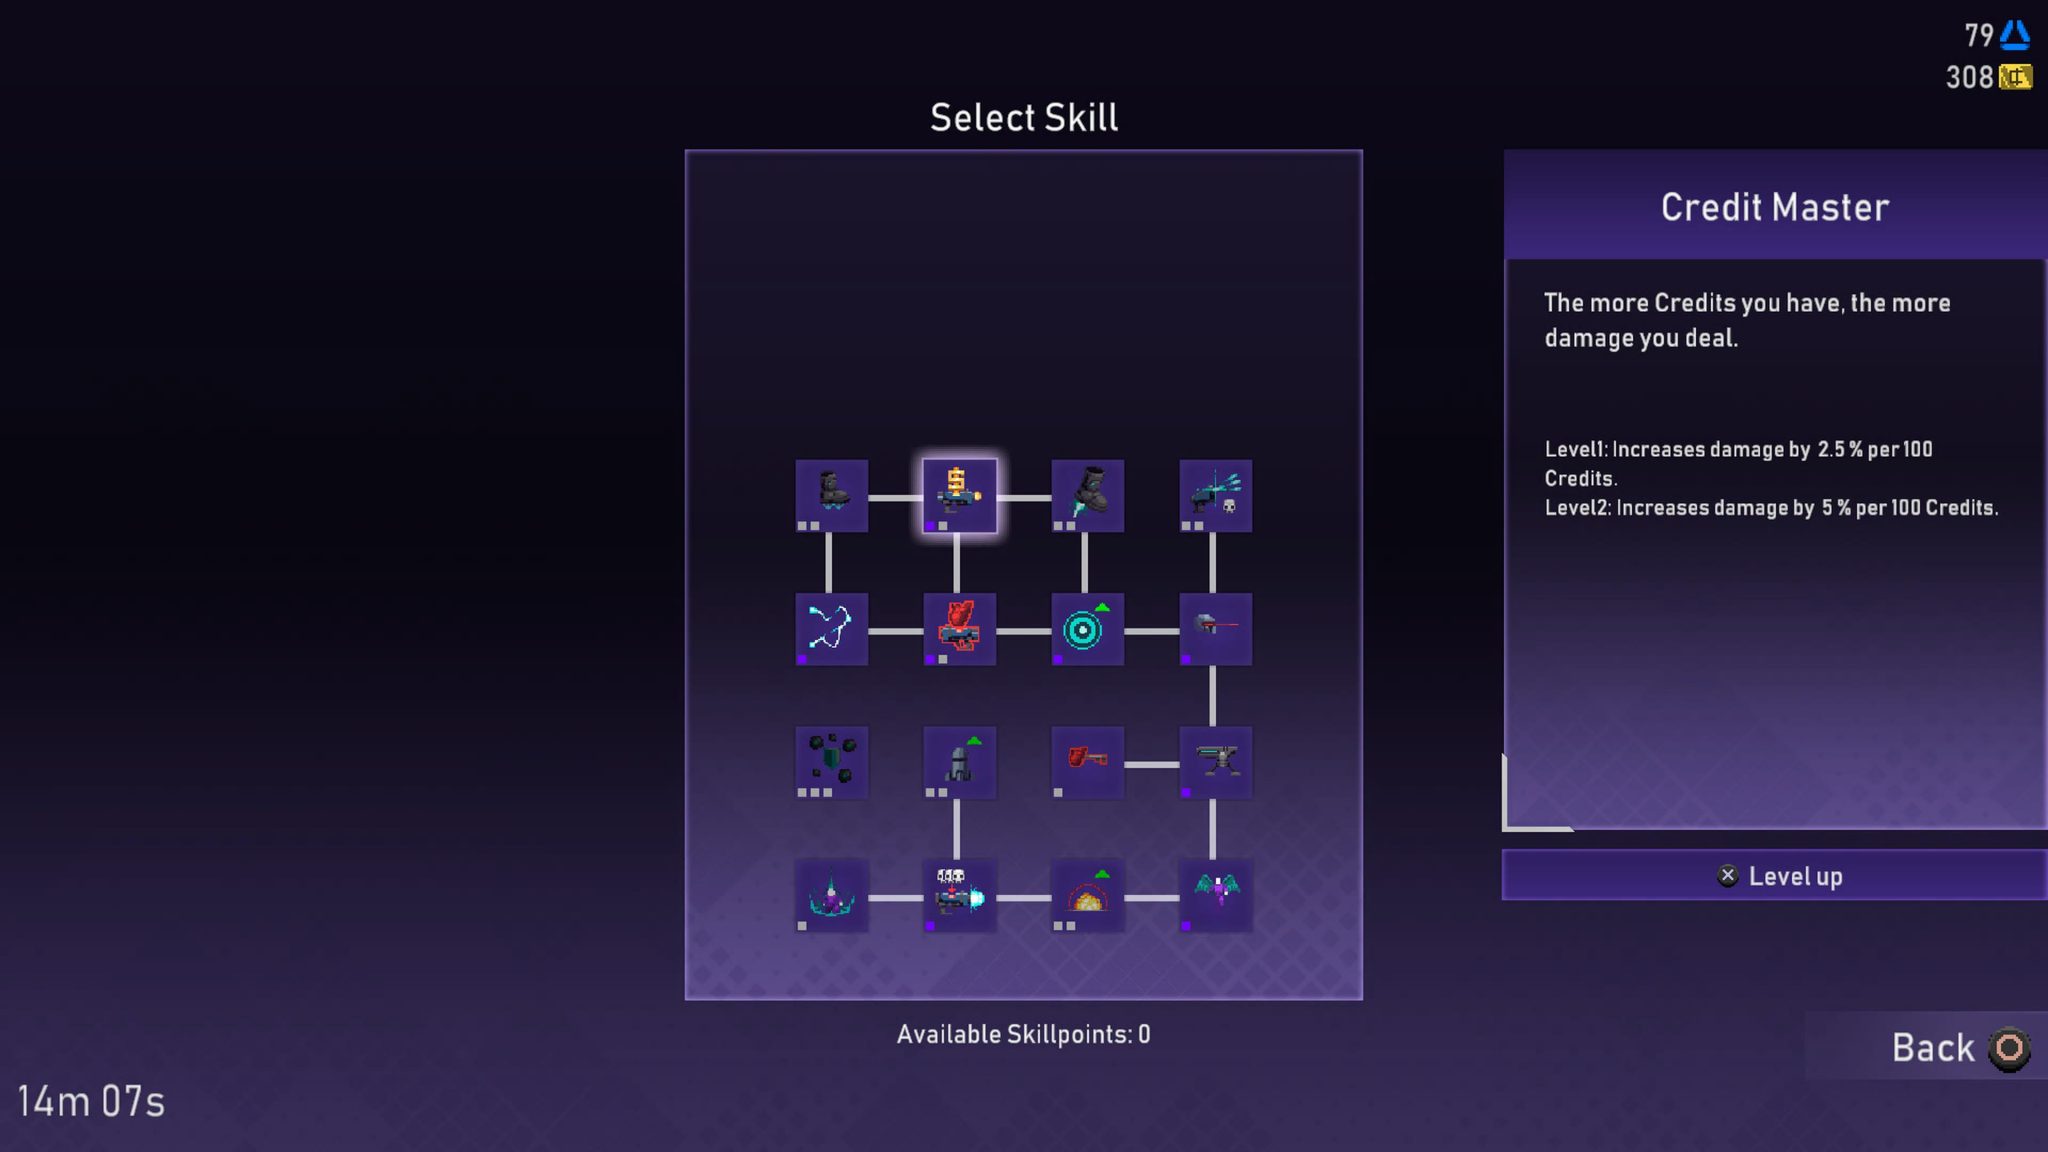The width and height of the screenshot is (2048, 1152).
Task: Select the rocket missile skill icon
Action: point(958,762)
